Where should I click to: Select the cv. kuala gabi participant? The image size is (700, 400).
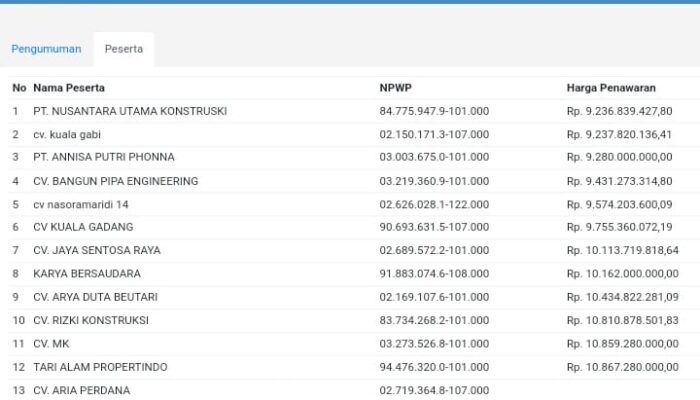81,134
